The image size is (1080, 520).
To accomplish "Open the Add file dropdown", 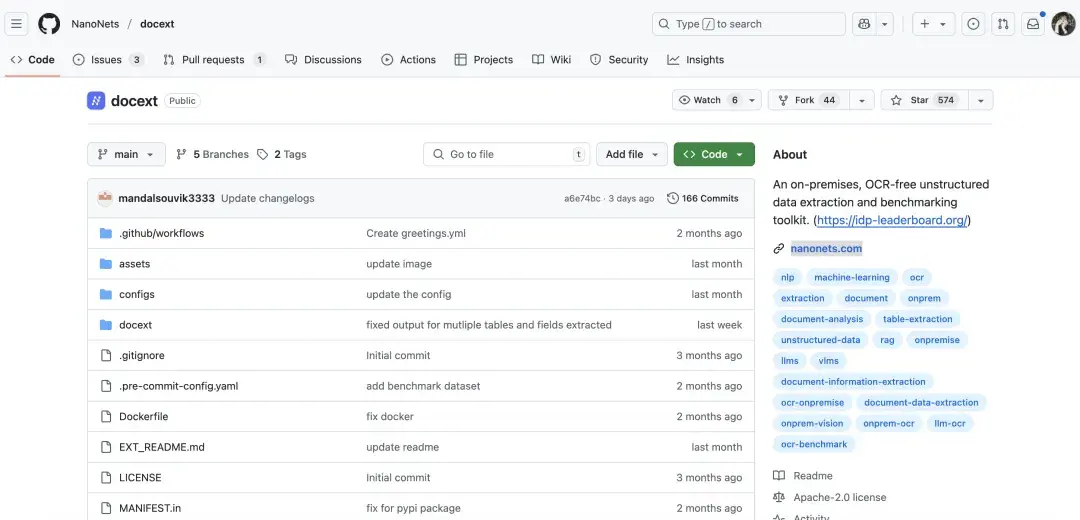I will [x=632, y=154].
